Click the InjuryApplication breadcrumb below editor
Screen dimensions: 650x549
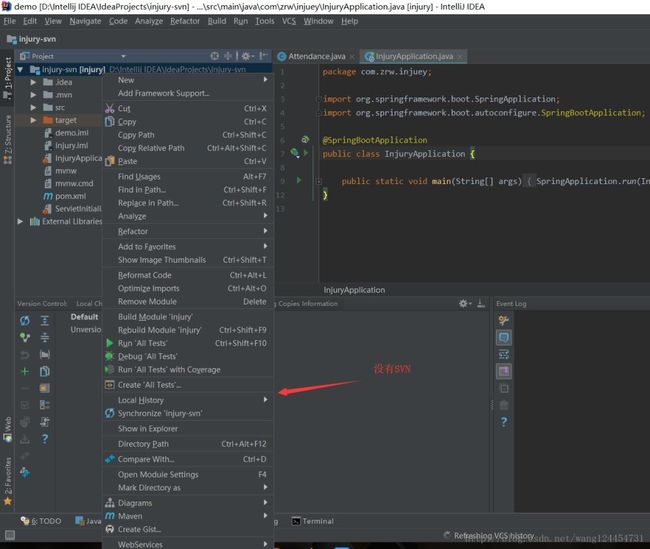(354, 290)
